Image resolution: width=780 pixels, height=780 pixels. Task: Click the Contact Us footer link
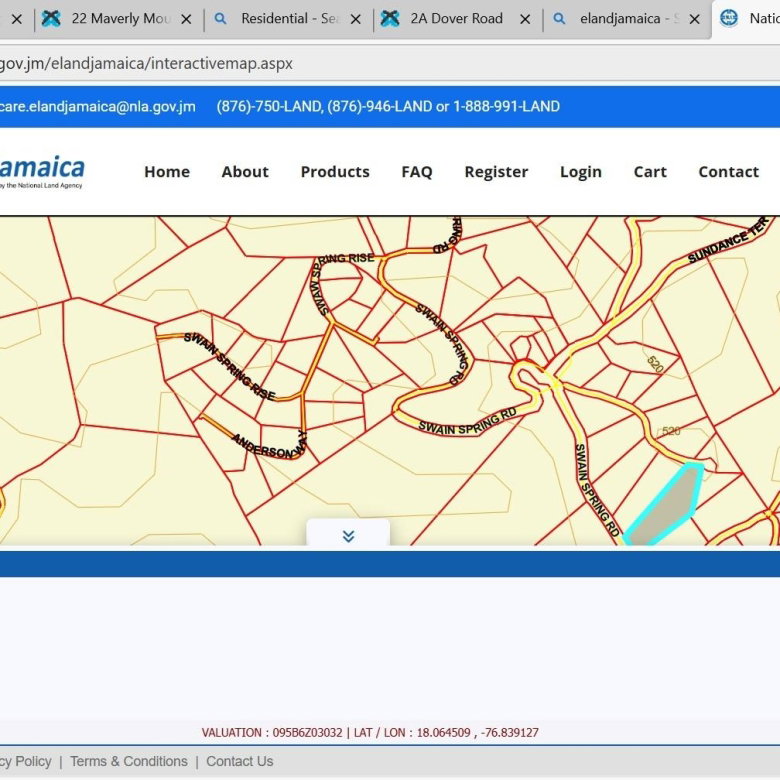239,762
